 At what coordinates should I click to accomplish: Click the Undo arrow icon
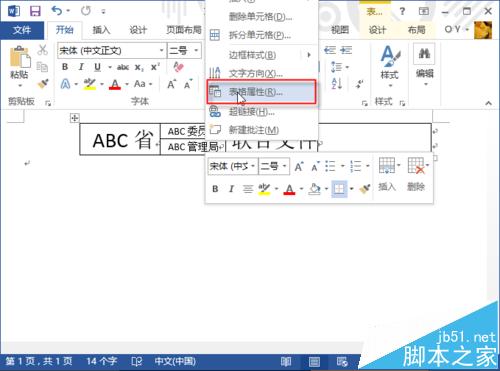point(57,11)
